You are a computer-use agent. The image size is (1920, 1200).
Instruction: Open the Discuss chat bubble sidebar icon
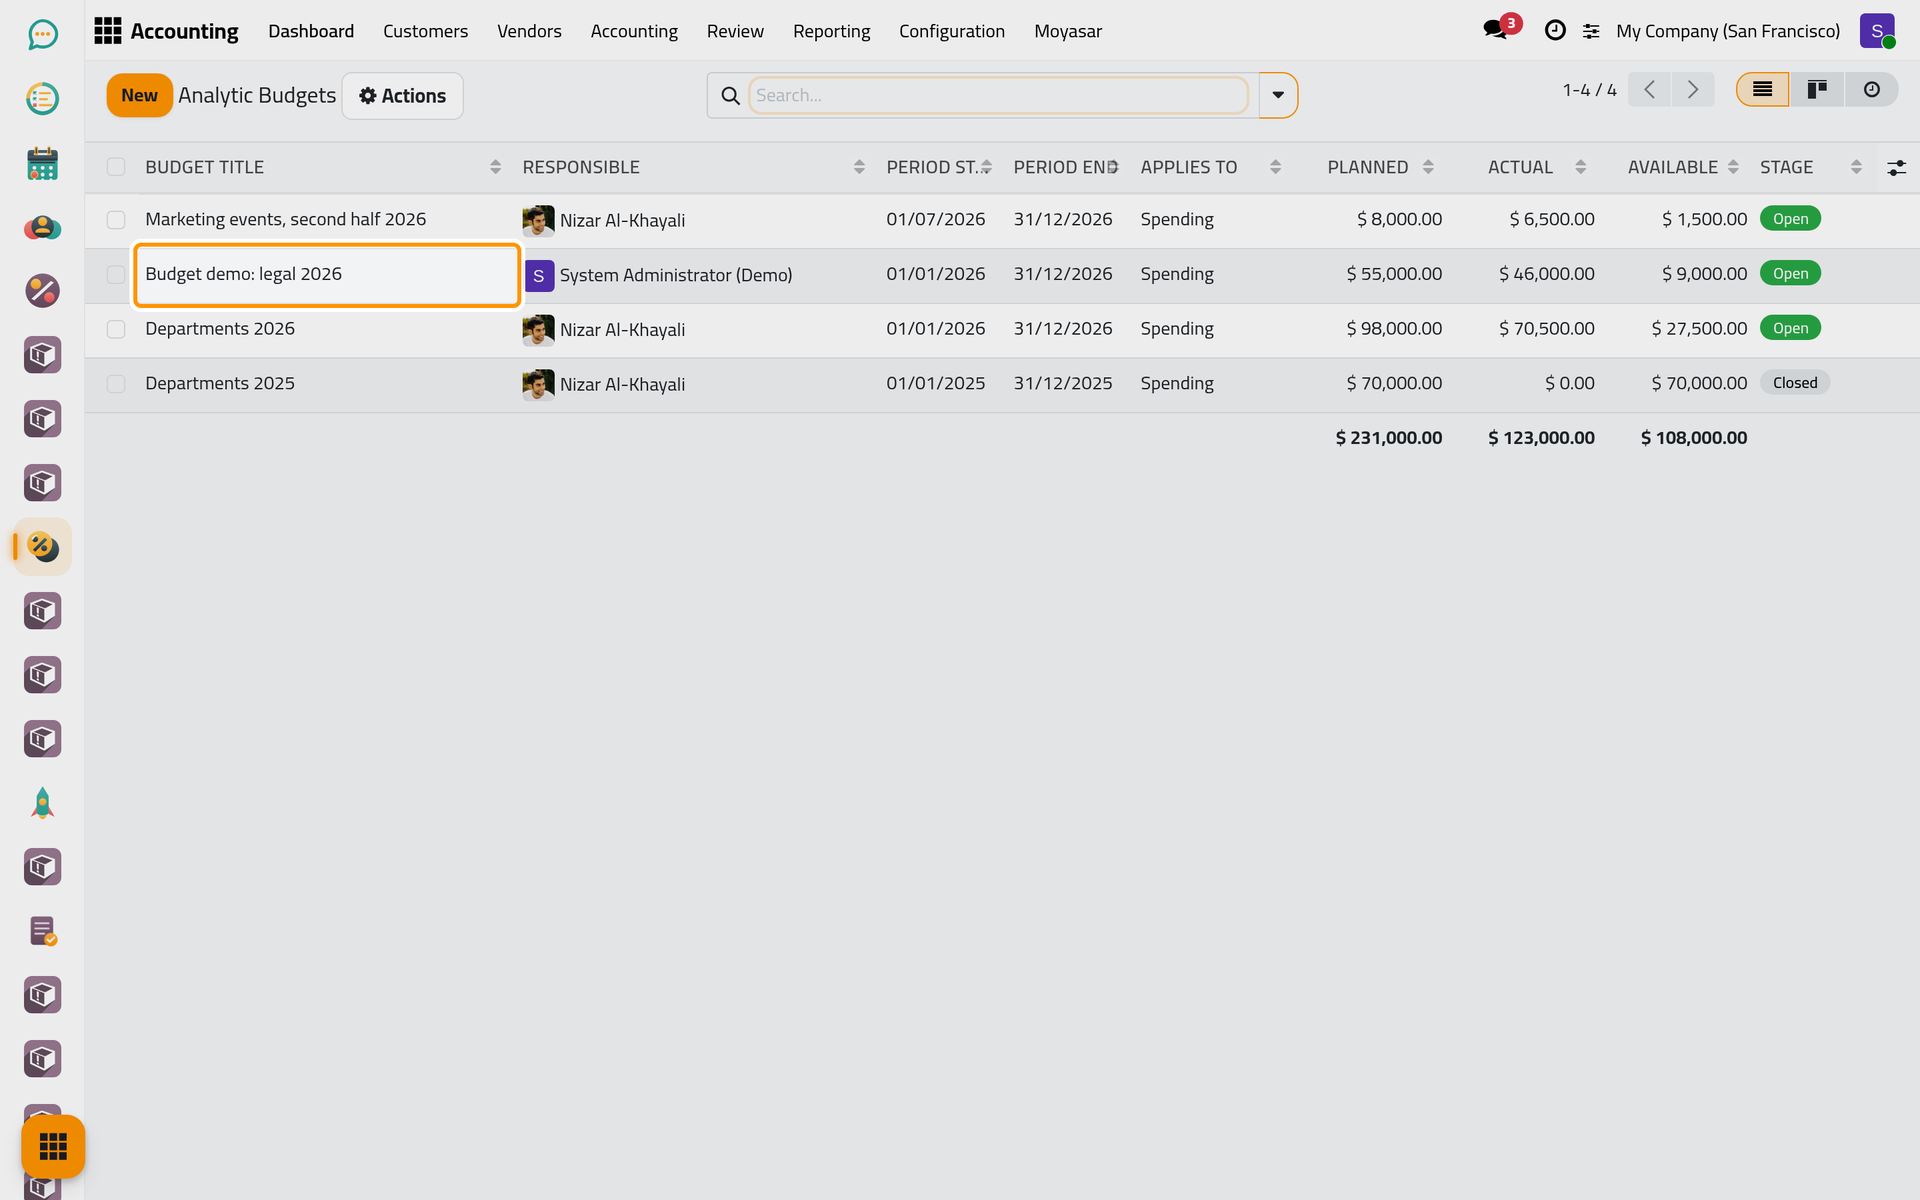click(x=42, y=35)
